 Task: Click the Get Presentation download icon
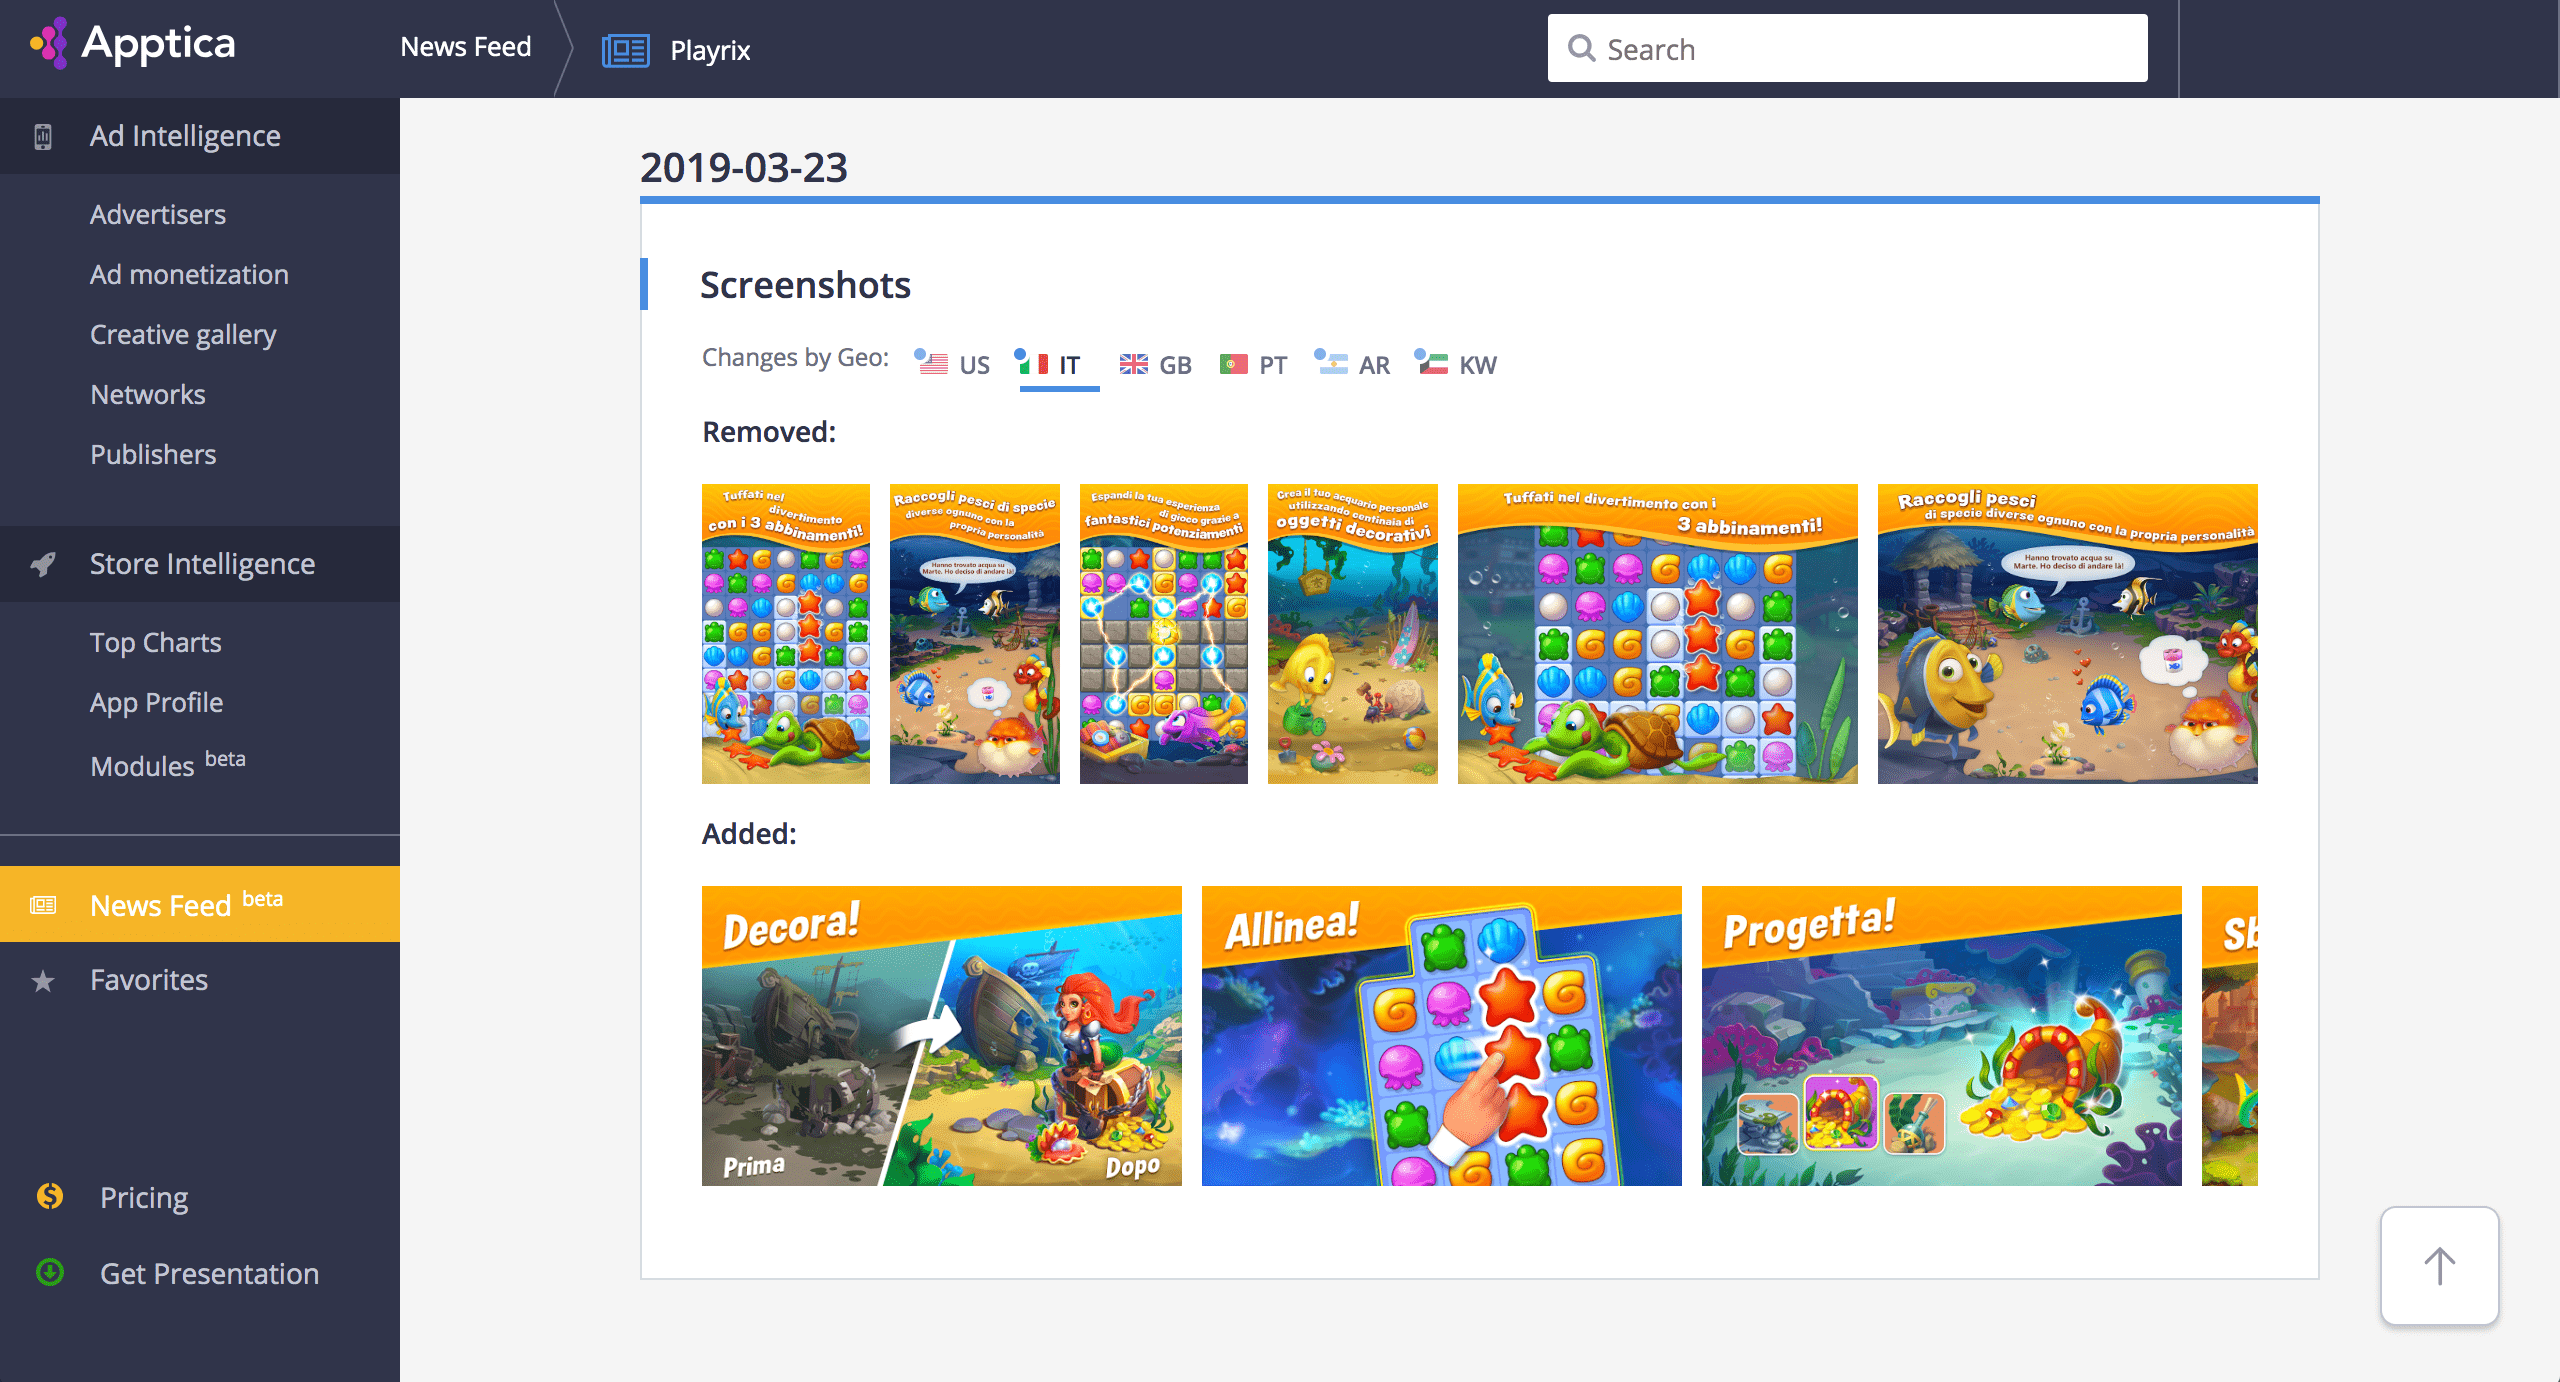click(50, 1272)
